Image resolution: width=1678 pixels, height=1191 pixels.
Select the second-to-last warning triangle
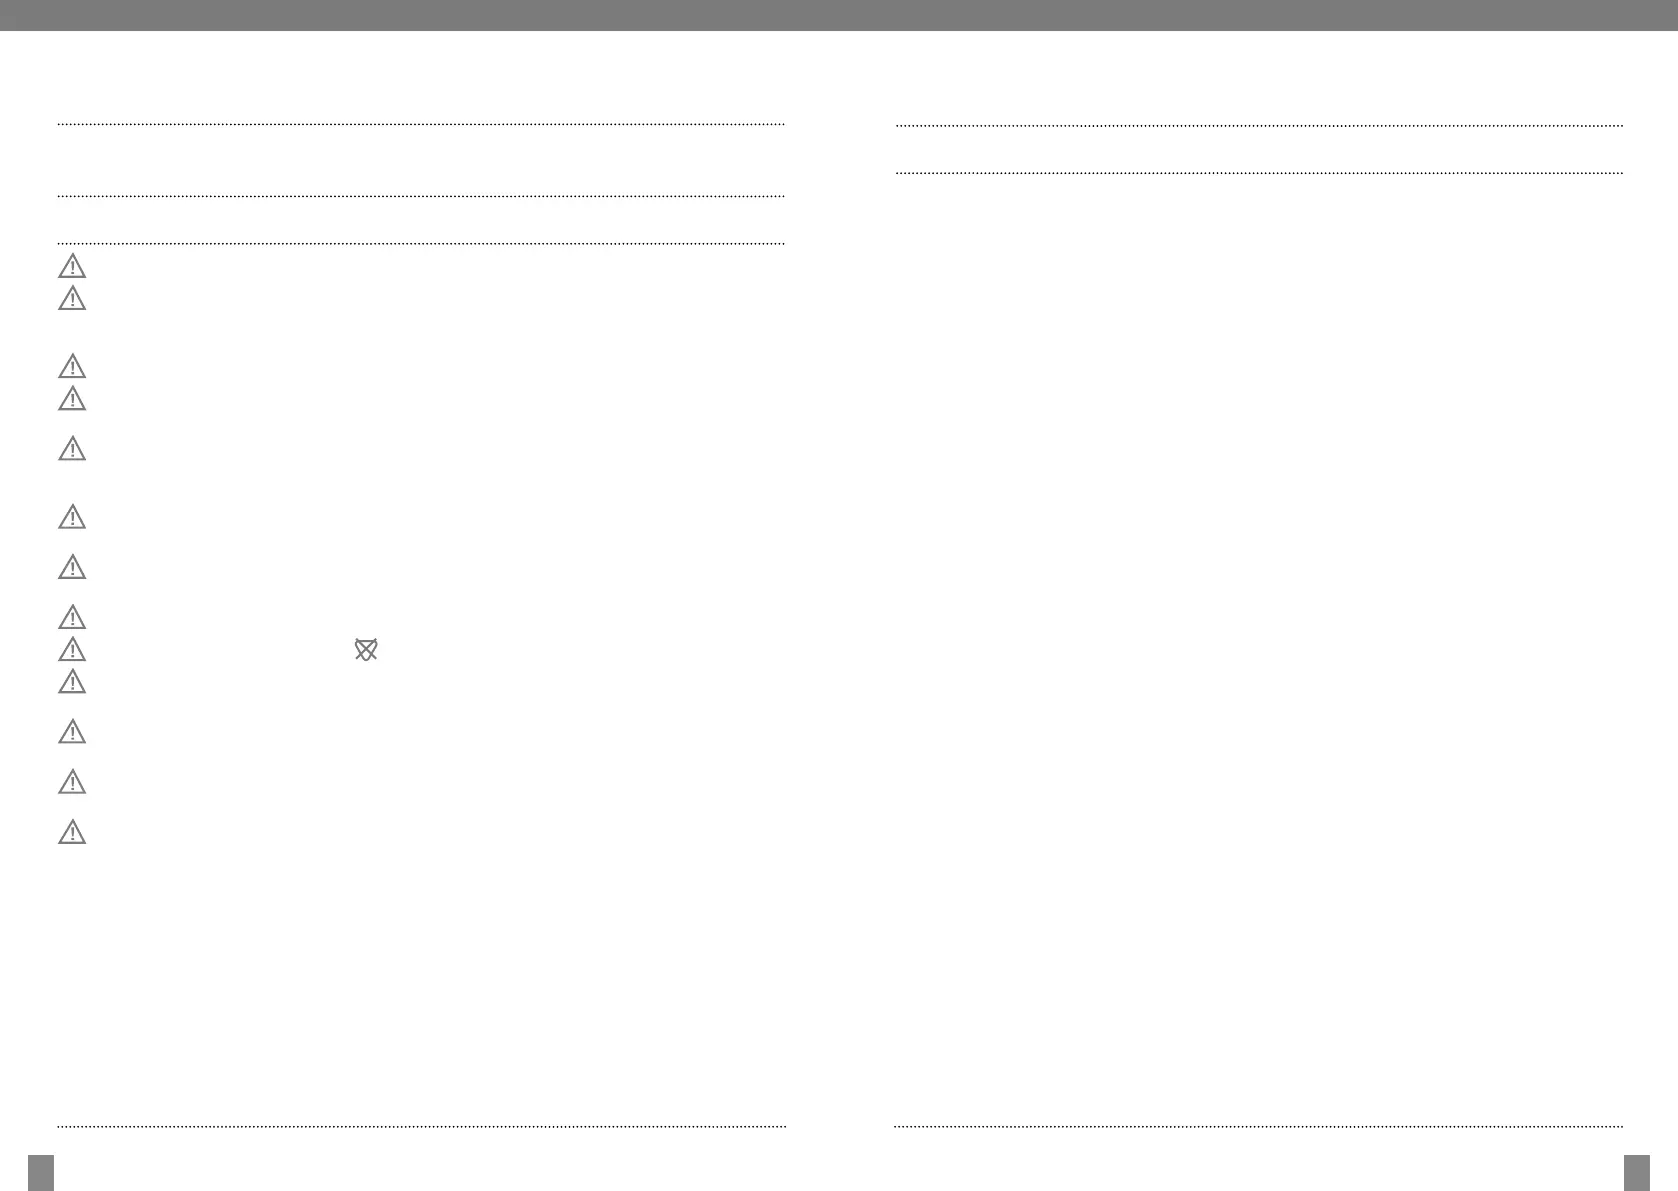72,782
